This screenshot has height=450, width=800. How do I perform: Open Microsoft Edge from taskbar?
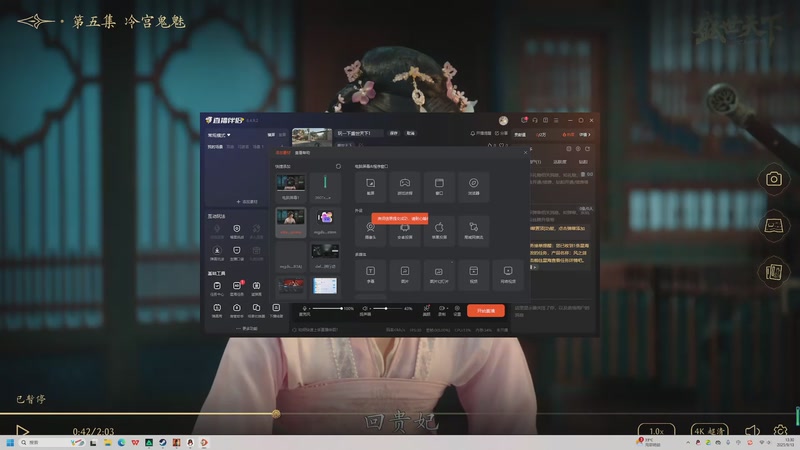point(121,442)
